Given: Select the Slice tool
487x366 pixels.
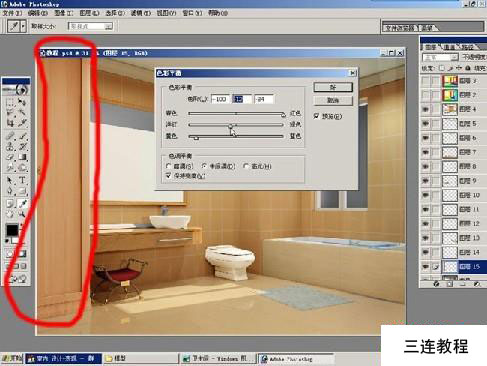Looking at the screenshot, I should click(22, 123).
